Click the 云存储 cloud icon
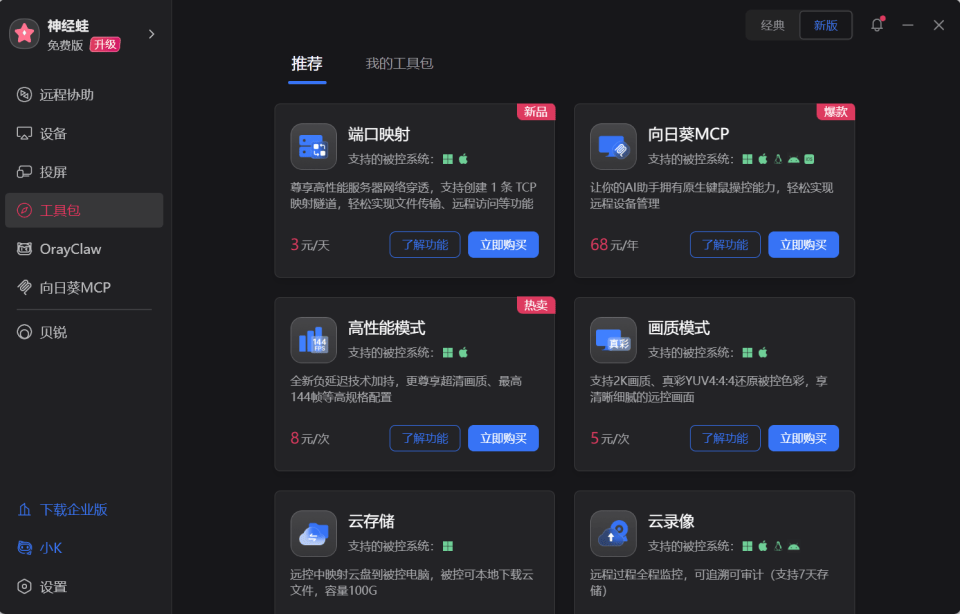The image size is (960, 614). point(313,534)
